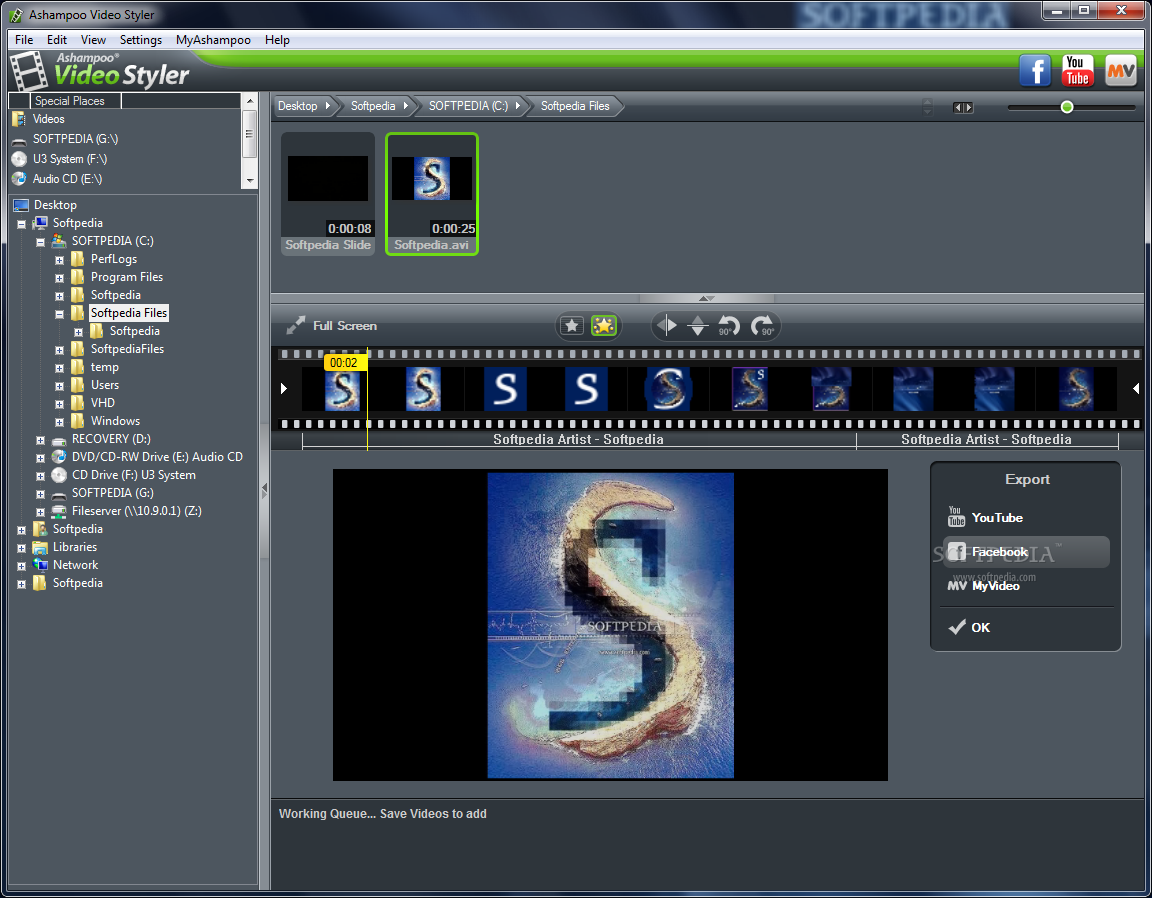1152x898 pixels.
Task: Expand the Users folder node
Action: tap(60, 386)
